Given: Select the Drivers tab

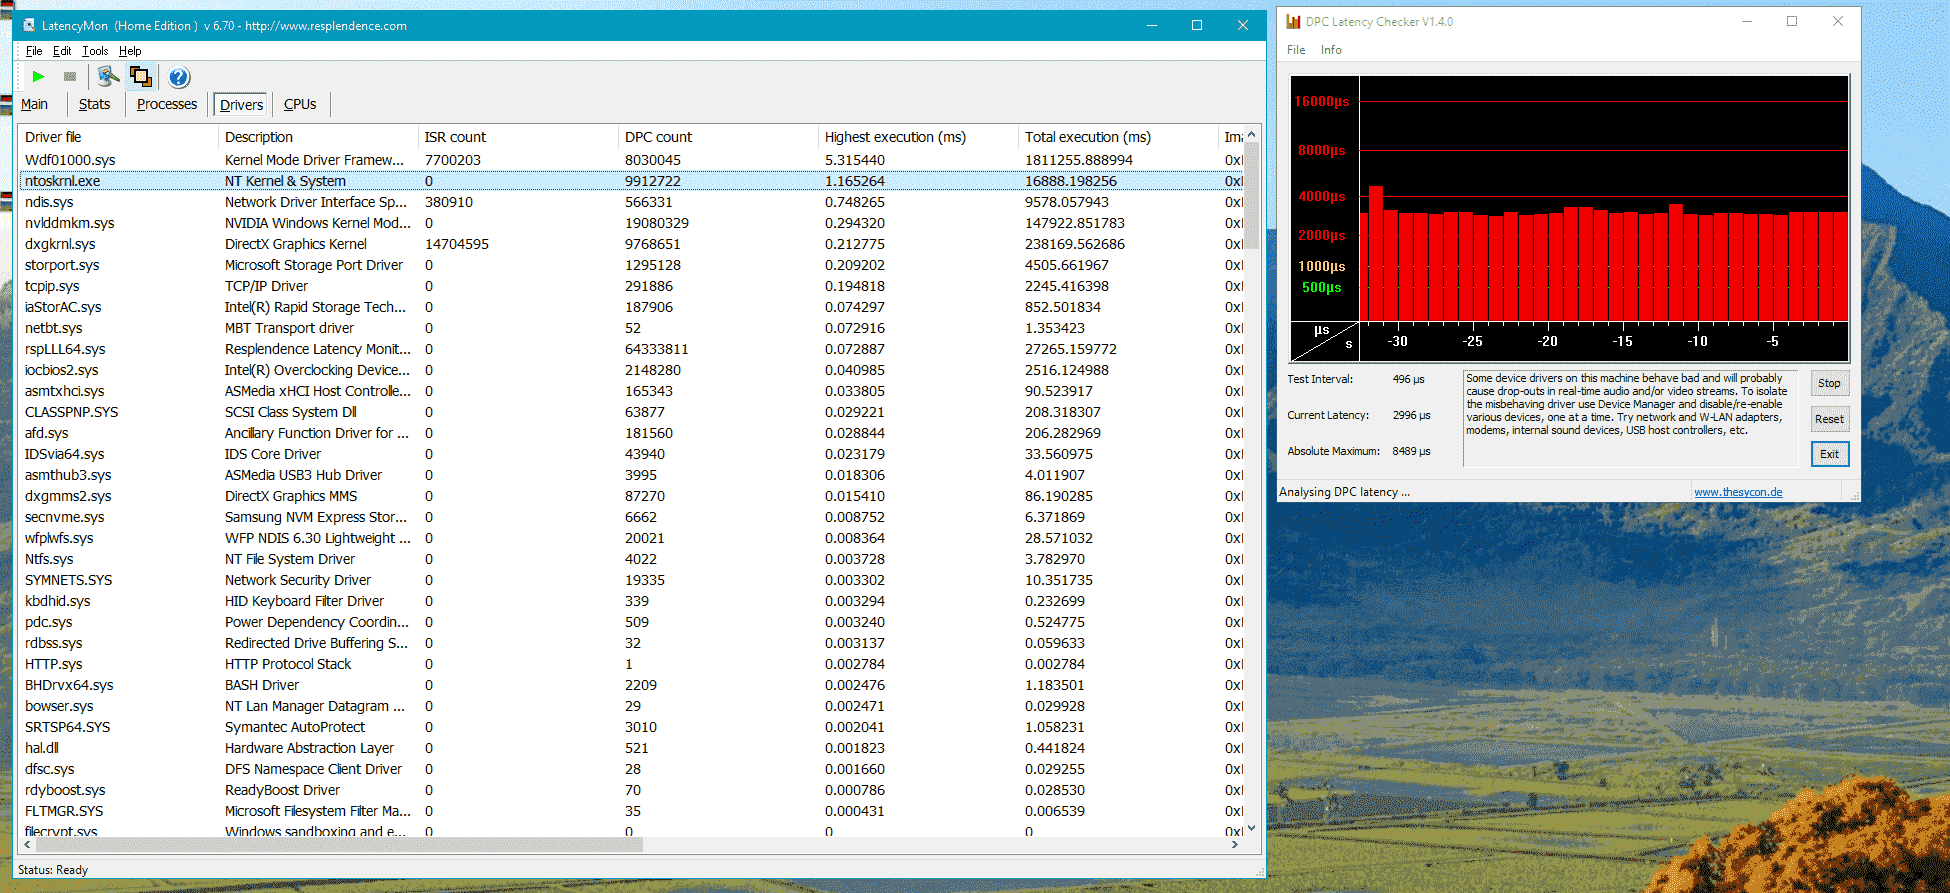Looking at the screenshot, I should tap(242, 105).
